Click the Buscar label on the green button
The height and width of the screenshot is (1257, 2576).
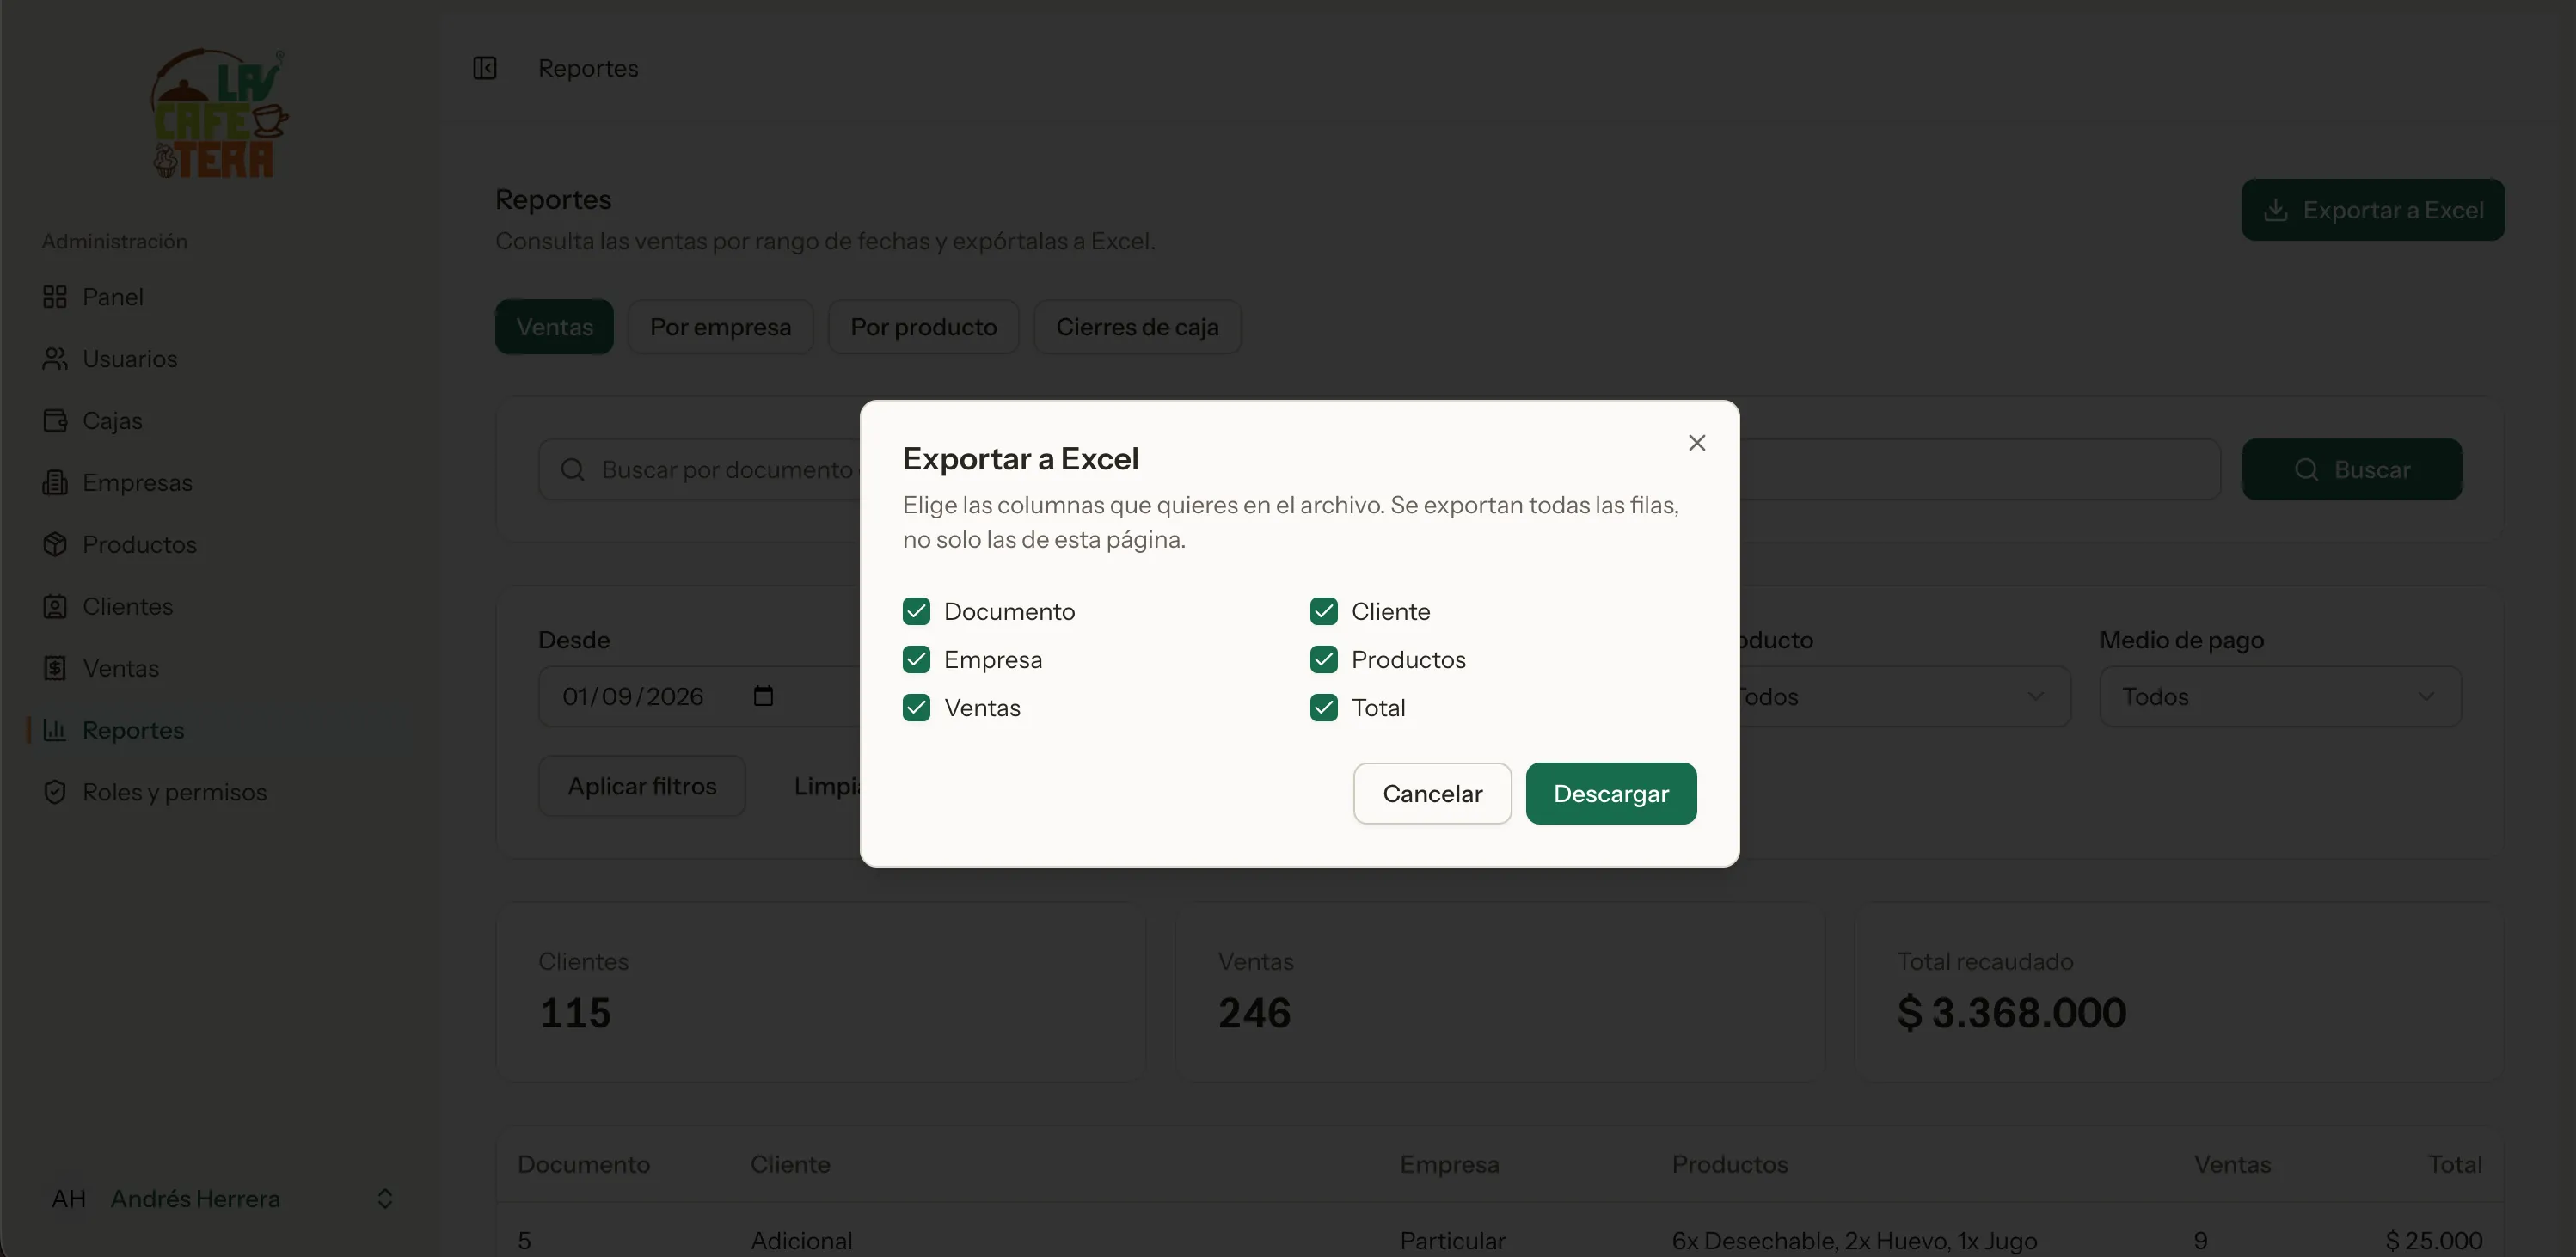pos(2372,470)
